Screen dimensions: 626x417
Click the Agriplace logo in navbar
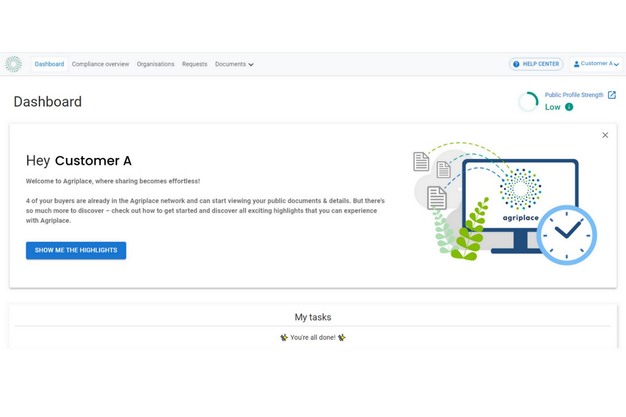[x=13, y=64]
